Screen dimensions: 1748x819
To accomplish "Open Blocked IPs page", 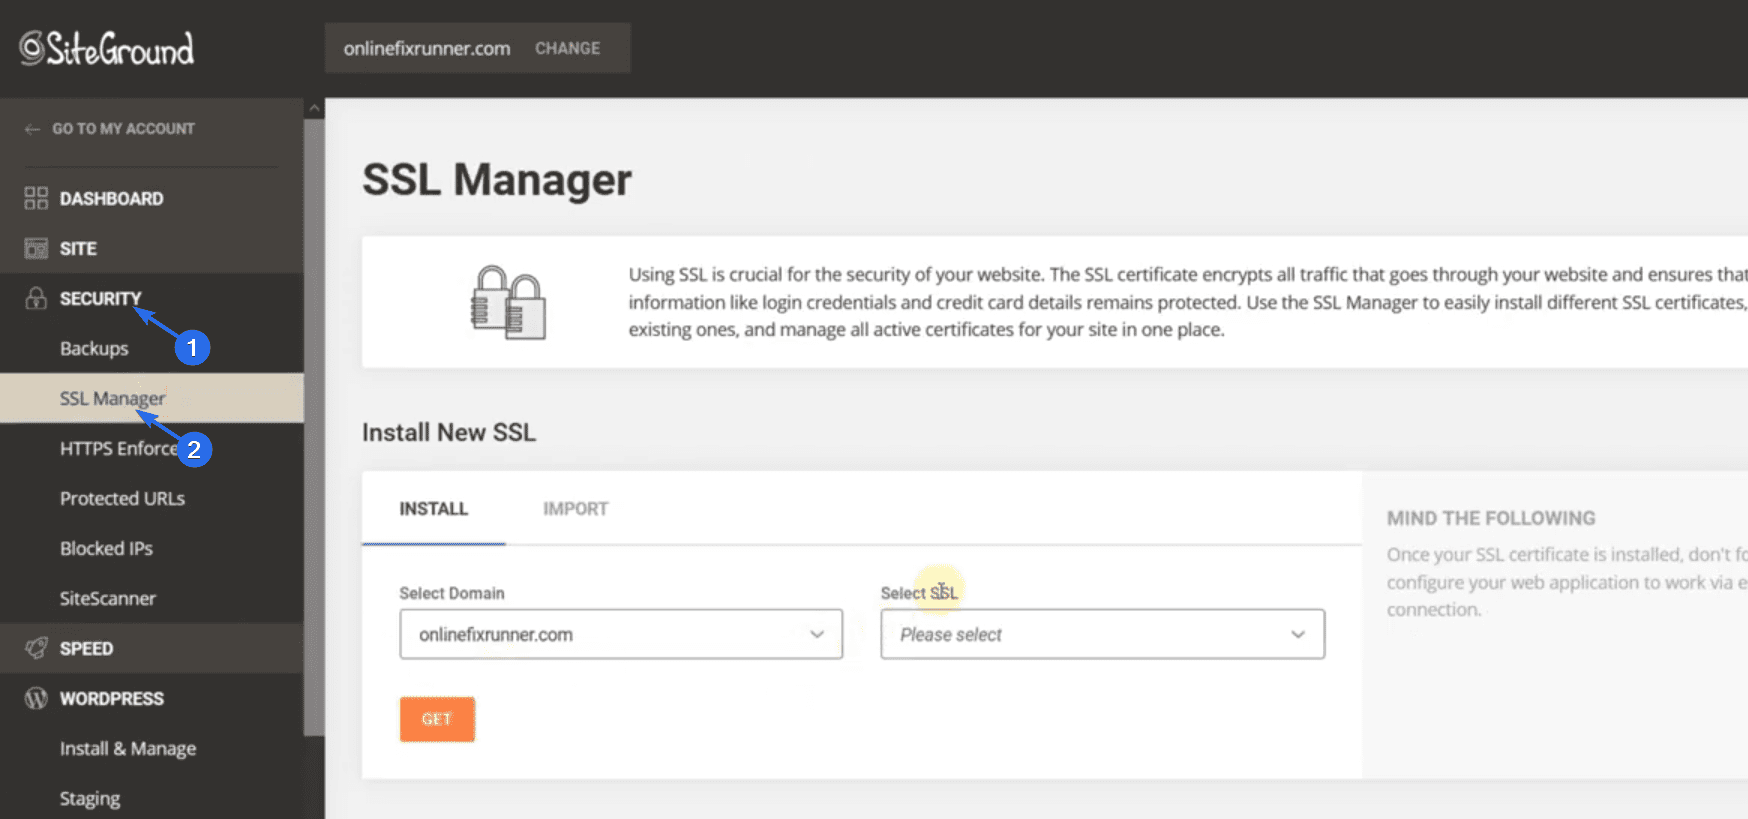I will (x=106, y=548).
